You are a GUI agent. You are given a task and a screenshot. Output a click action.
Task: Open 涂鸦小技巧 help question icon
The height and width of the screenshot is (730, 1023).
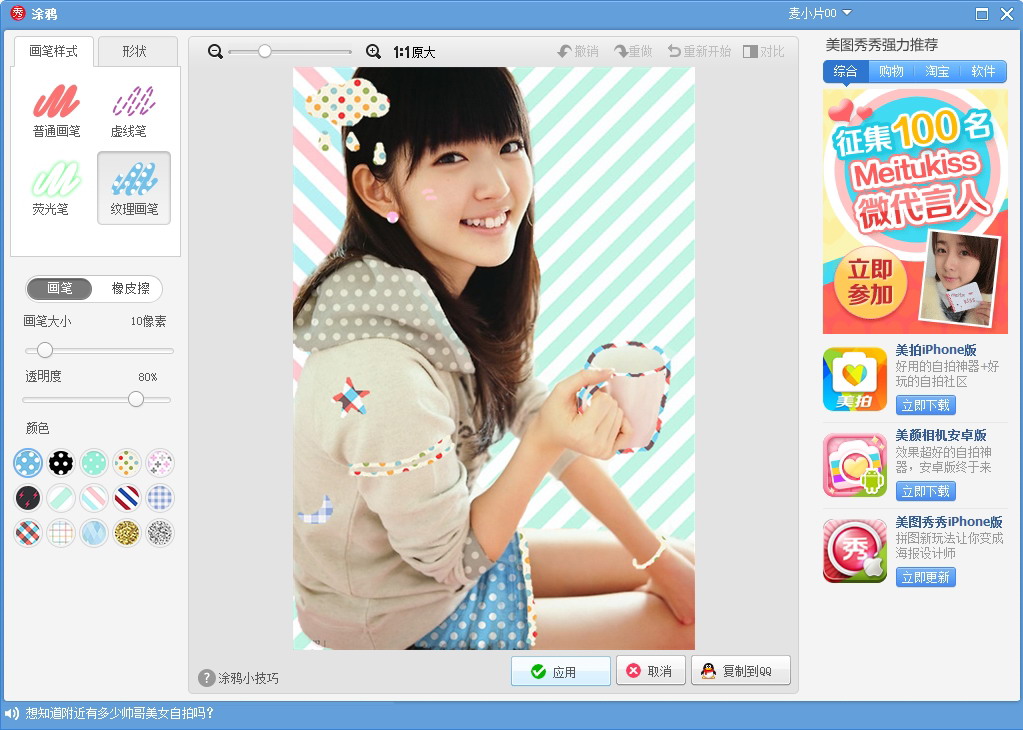tap(206, 678)
